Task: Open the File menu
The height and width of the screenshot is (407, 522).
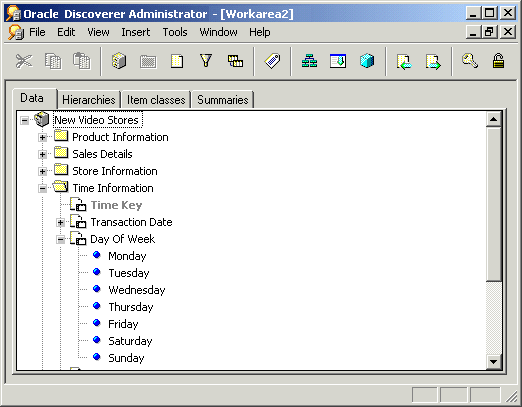Action: 37,32
